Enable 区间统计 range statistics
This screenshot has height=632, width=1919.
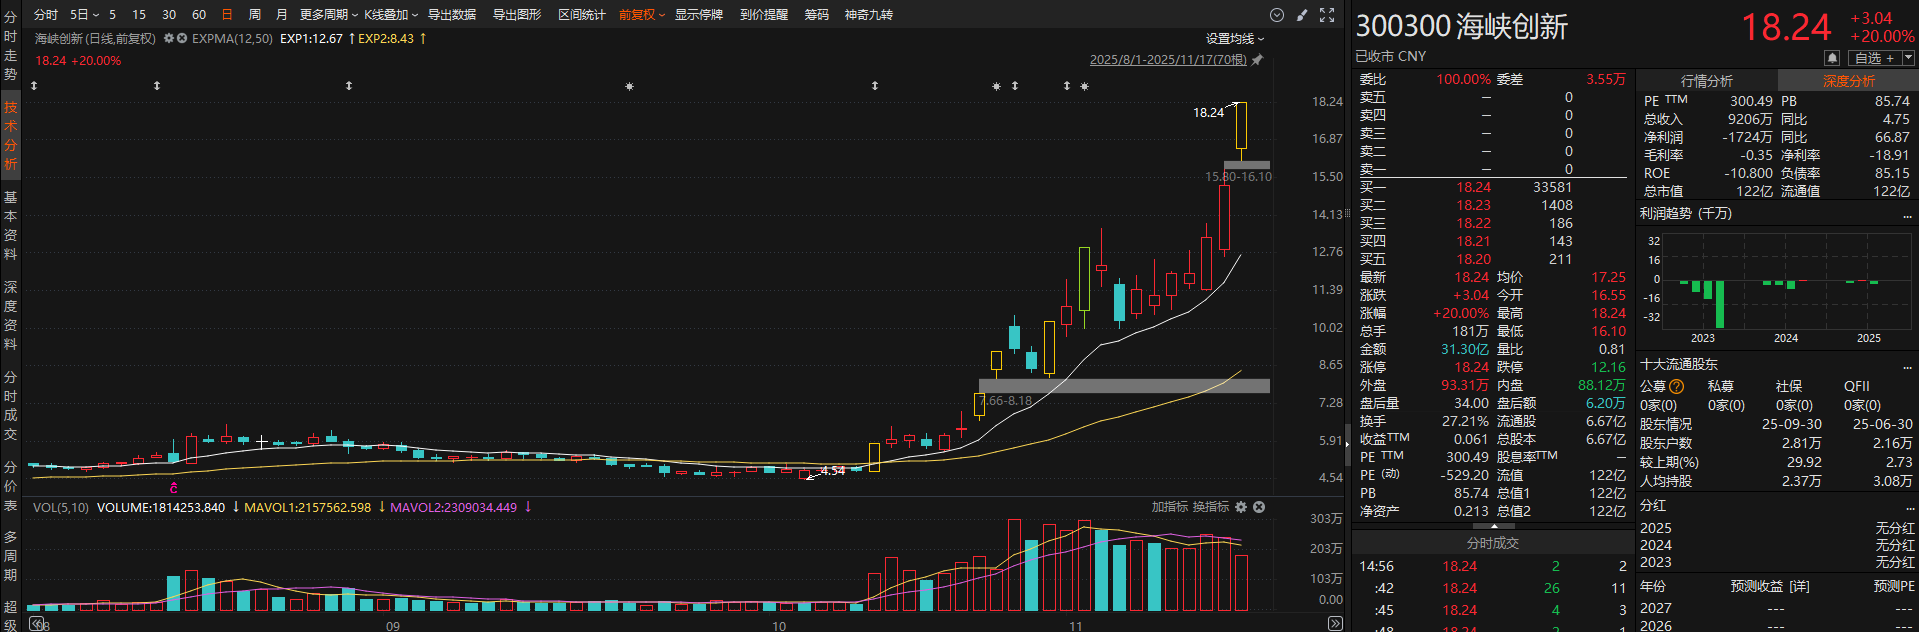tap(581, 15)
